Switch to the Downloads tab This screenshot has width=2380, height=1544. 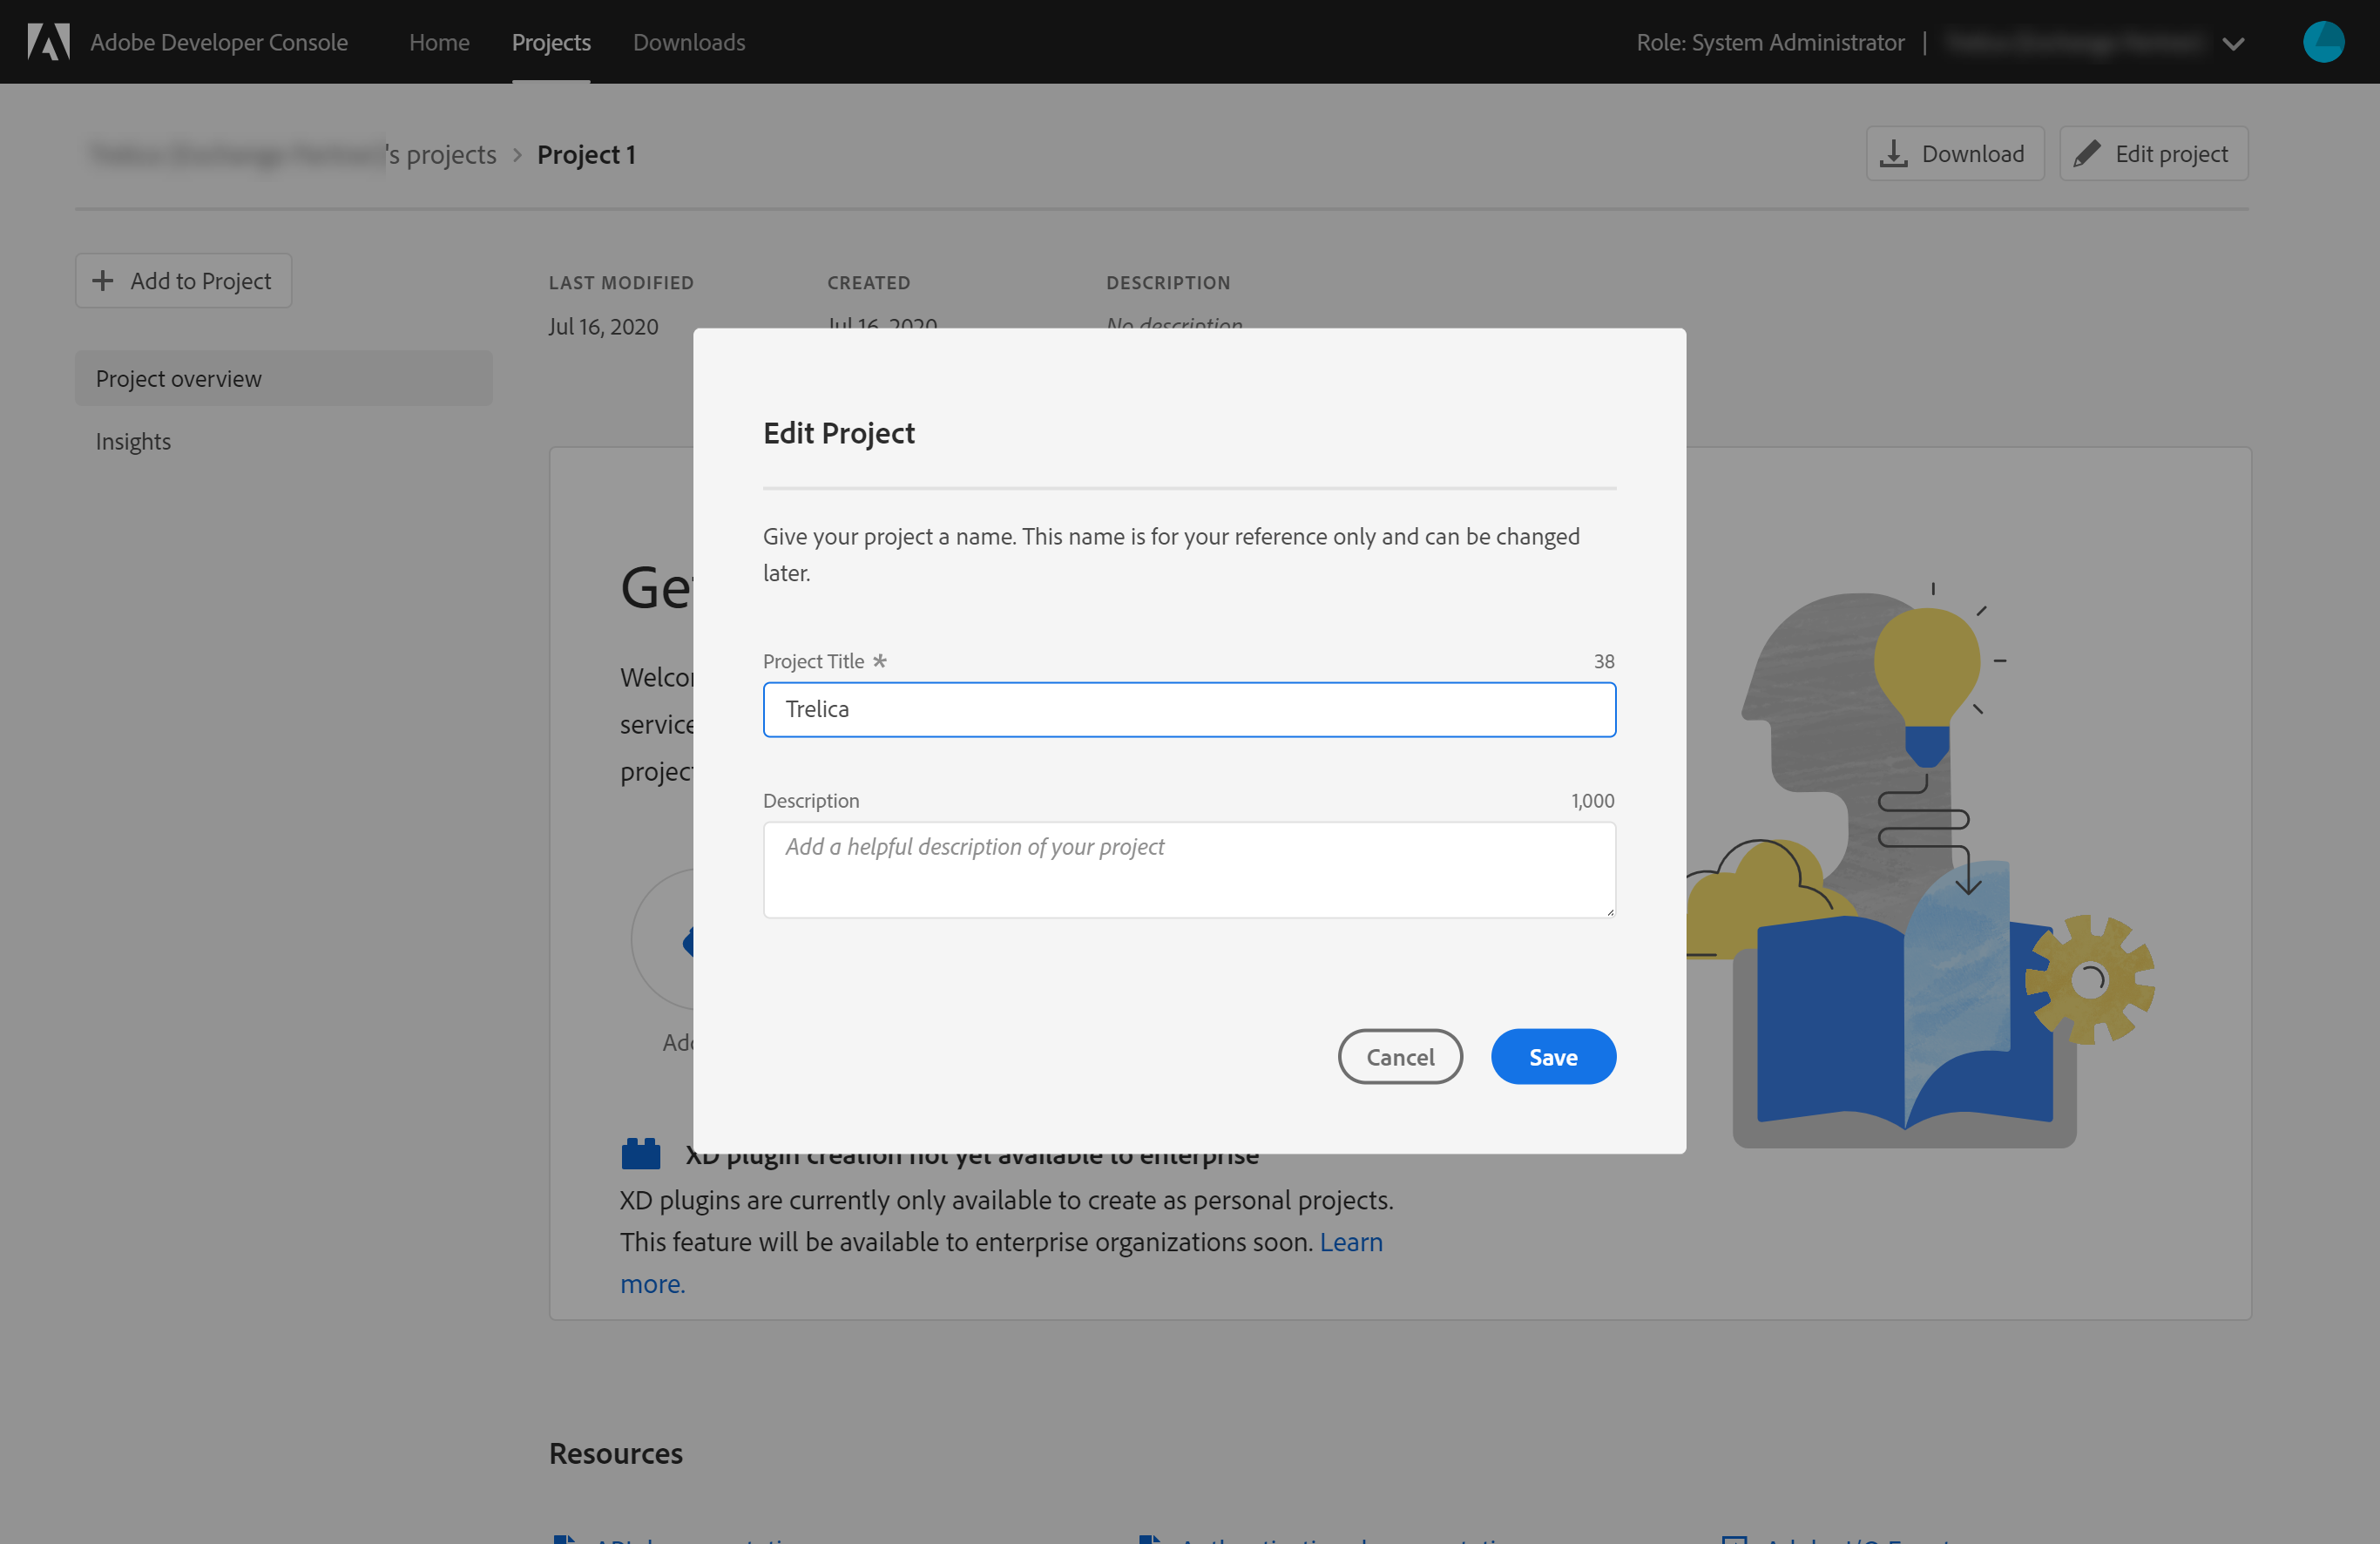pyautogui.click(x=689, y=42)
